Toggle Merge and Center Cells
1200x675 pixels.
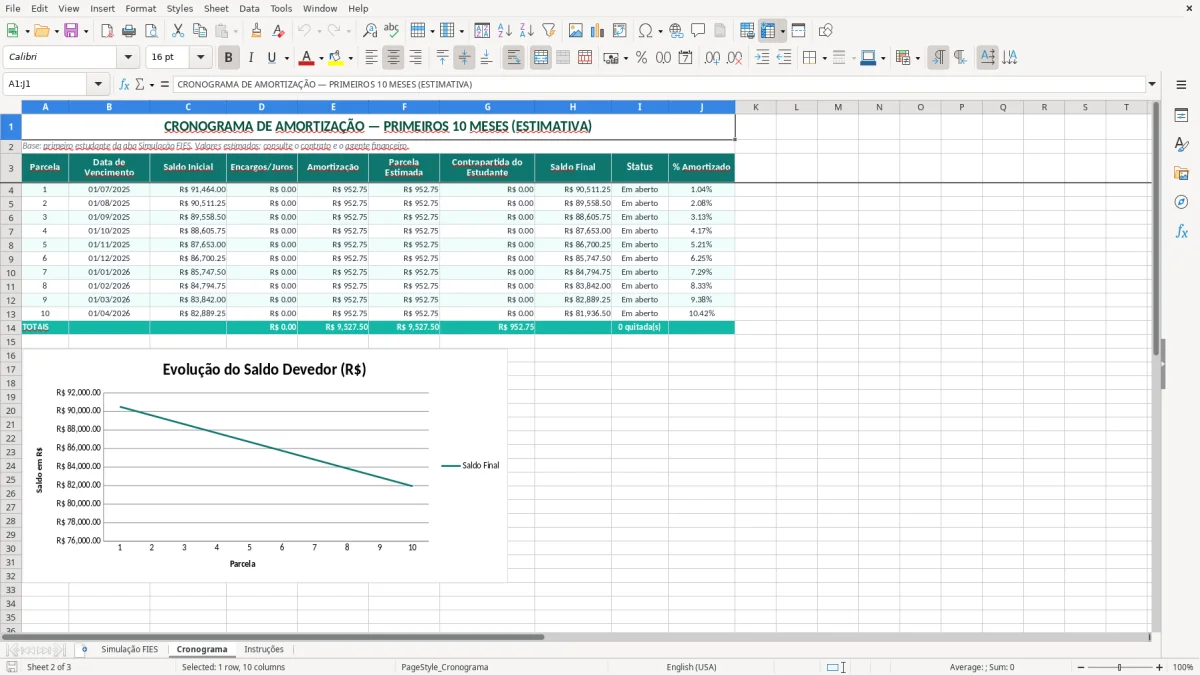coord(541,58)
